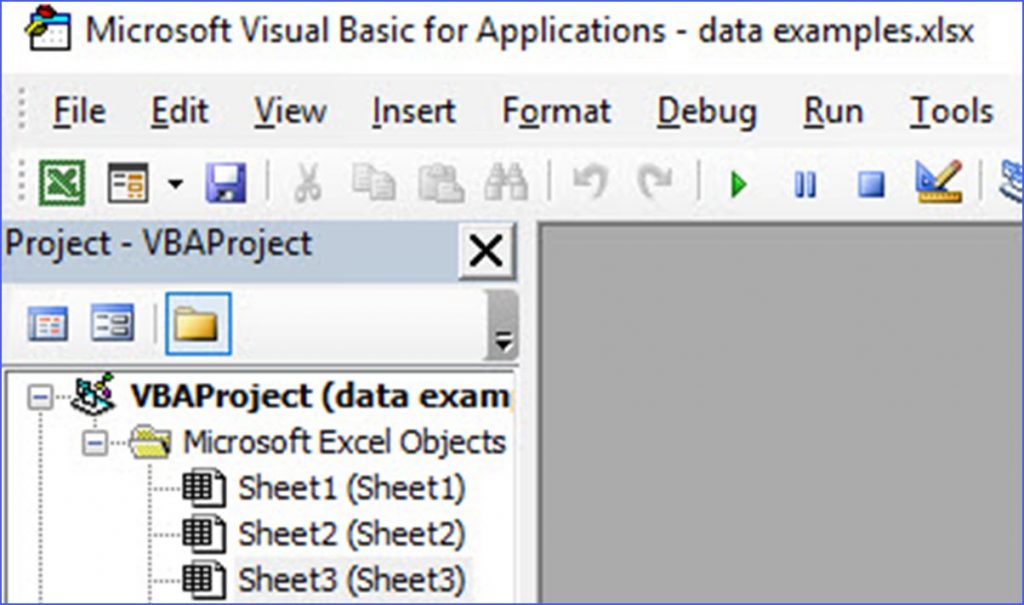Collapse the VBAProject tree node

click(40, 397)
